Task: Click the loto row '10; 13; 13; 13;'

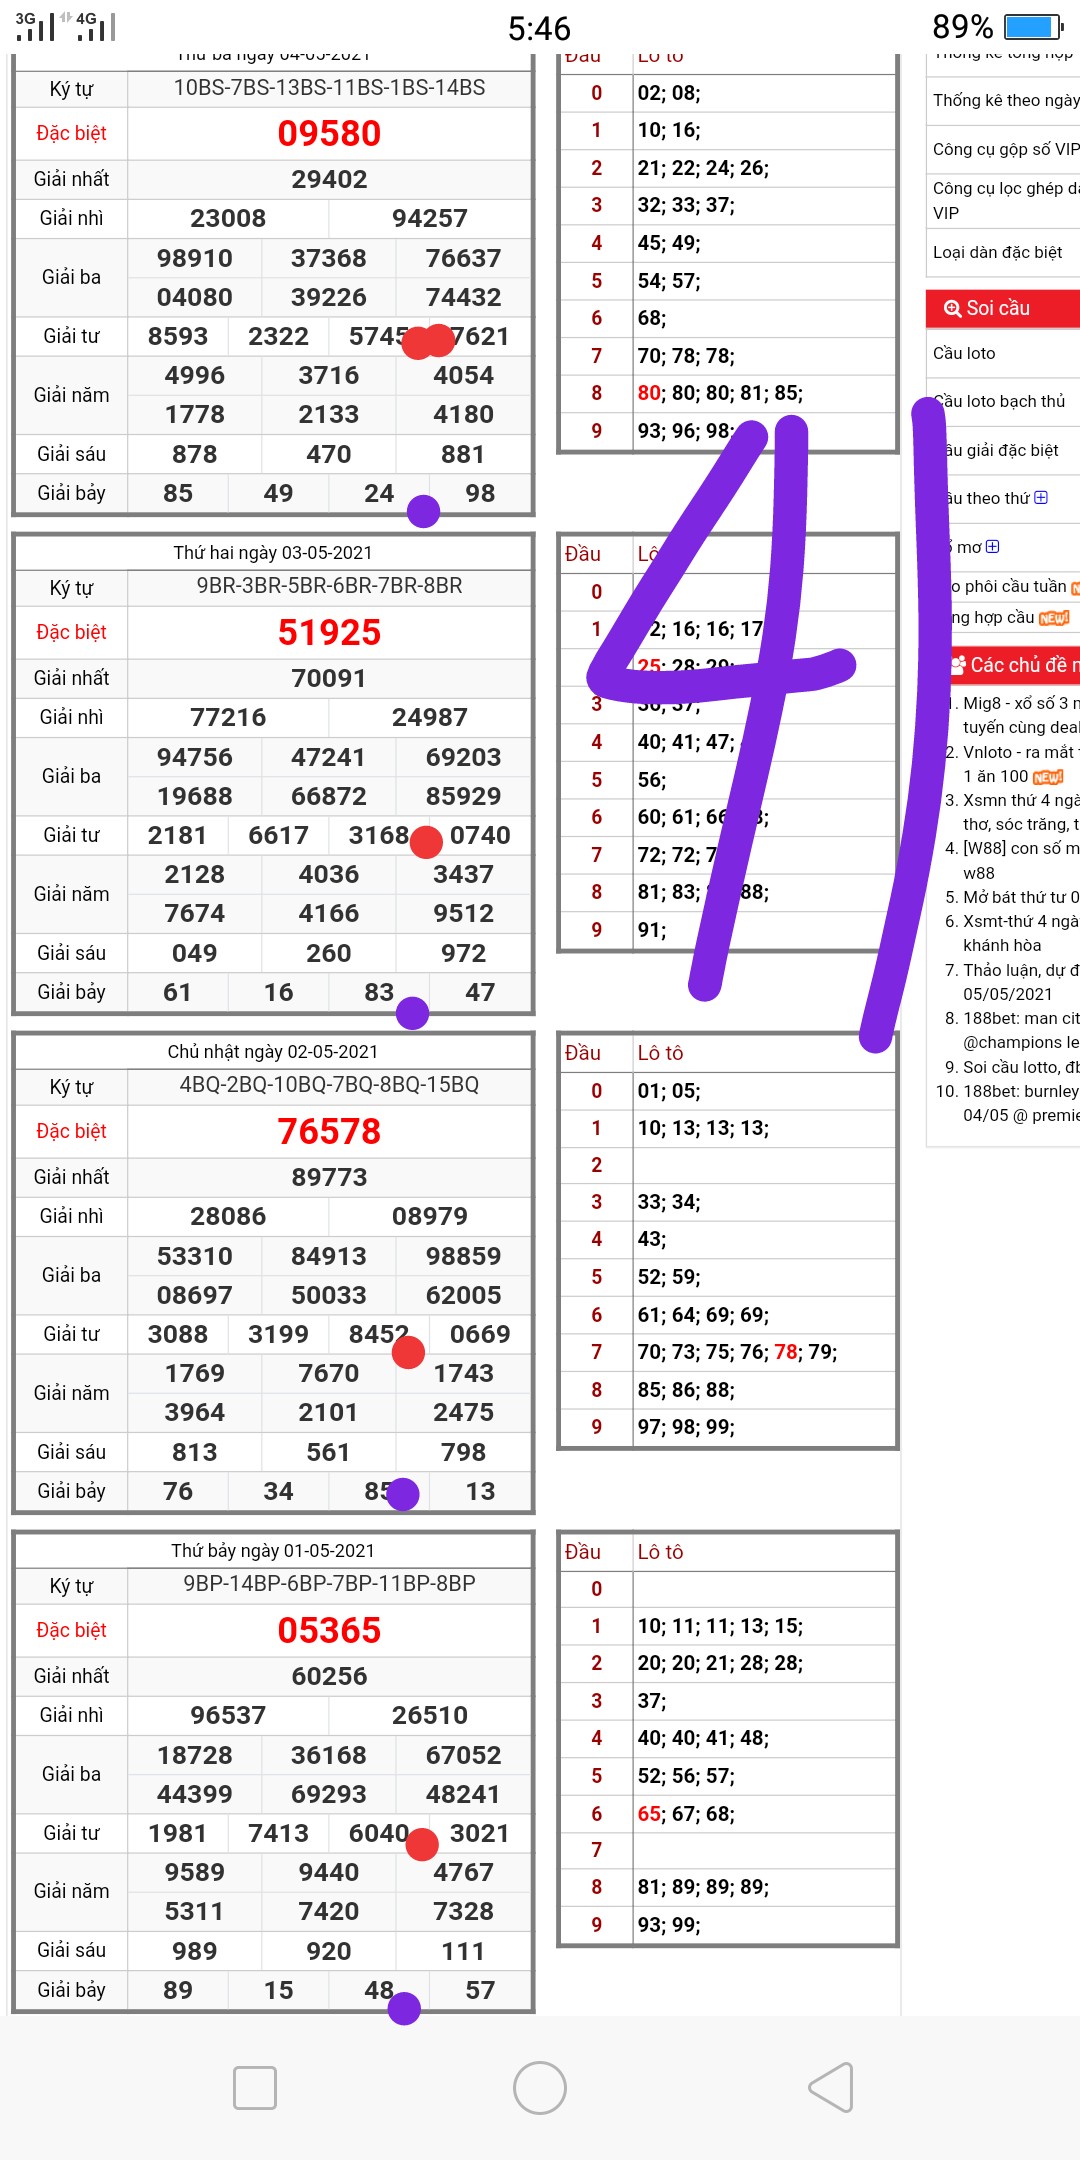Action: [704, 1128]
